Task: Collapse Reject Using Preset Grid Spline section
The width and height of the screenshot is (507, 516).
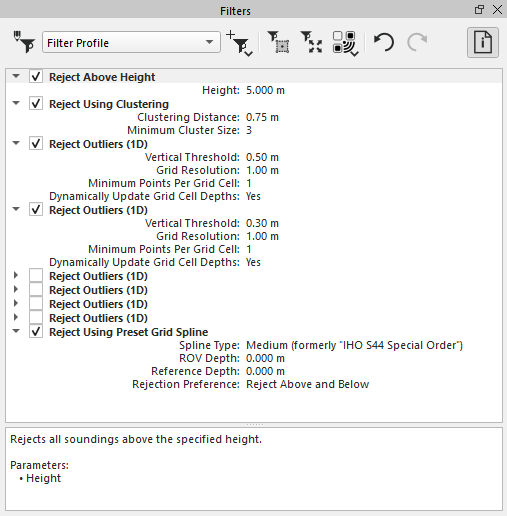Action: click(x=16, y=331)
